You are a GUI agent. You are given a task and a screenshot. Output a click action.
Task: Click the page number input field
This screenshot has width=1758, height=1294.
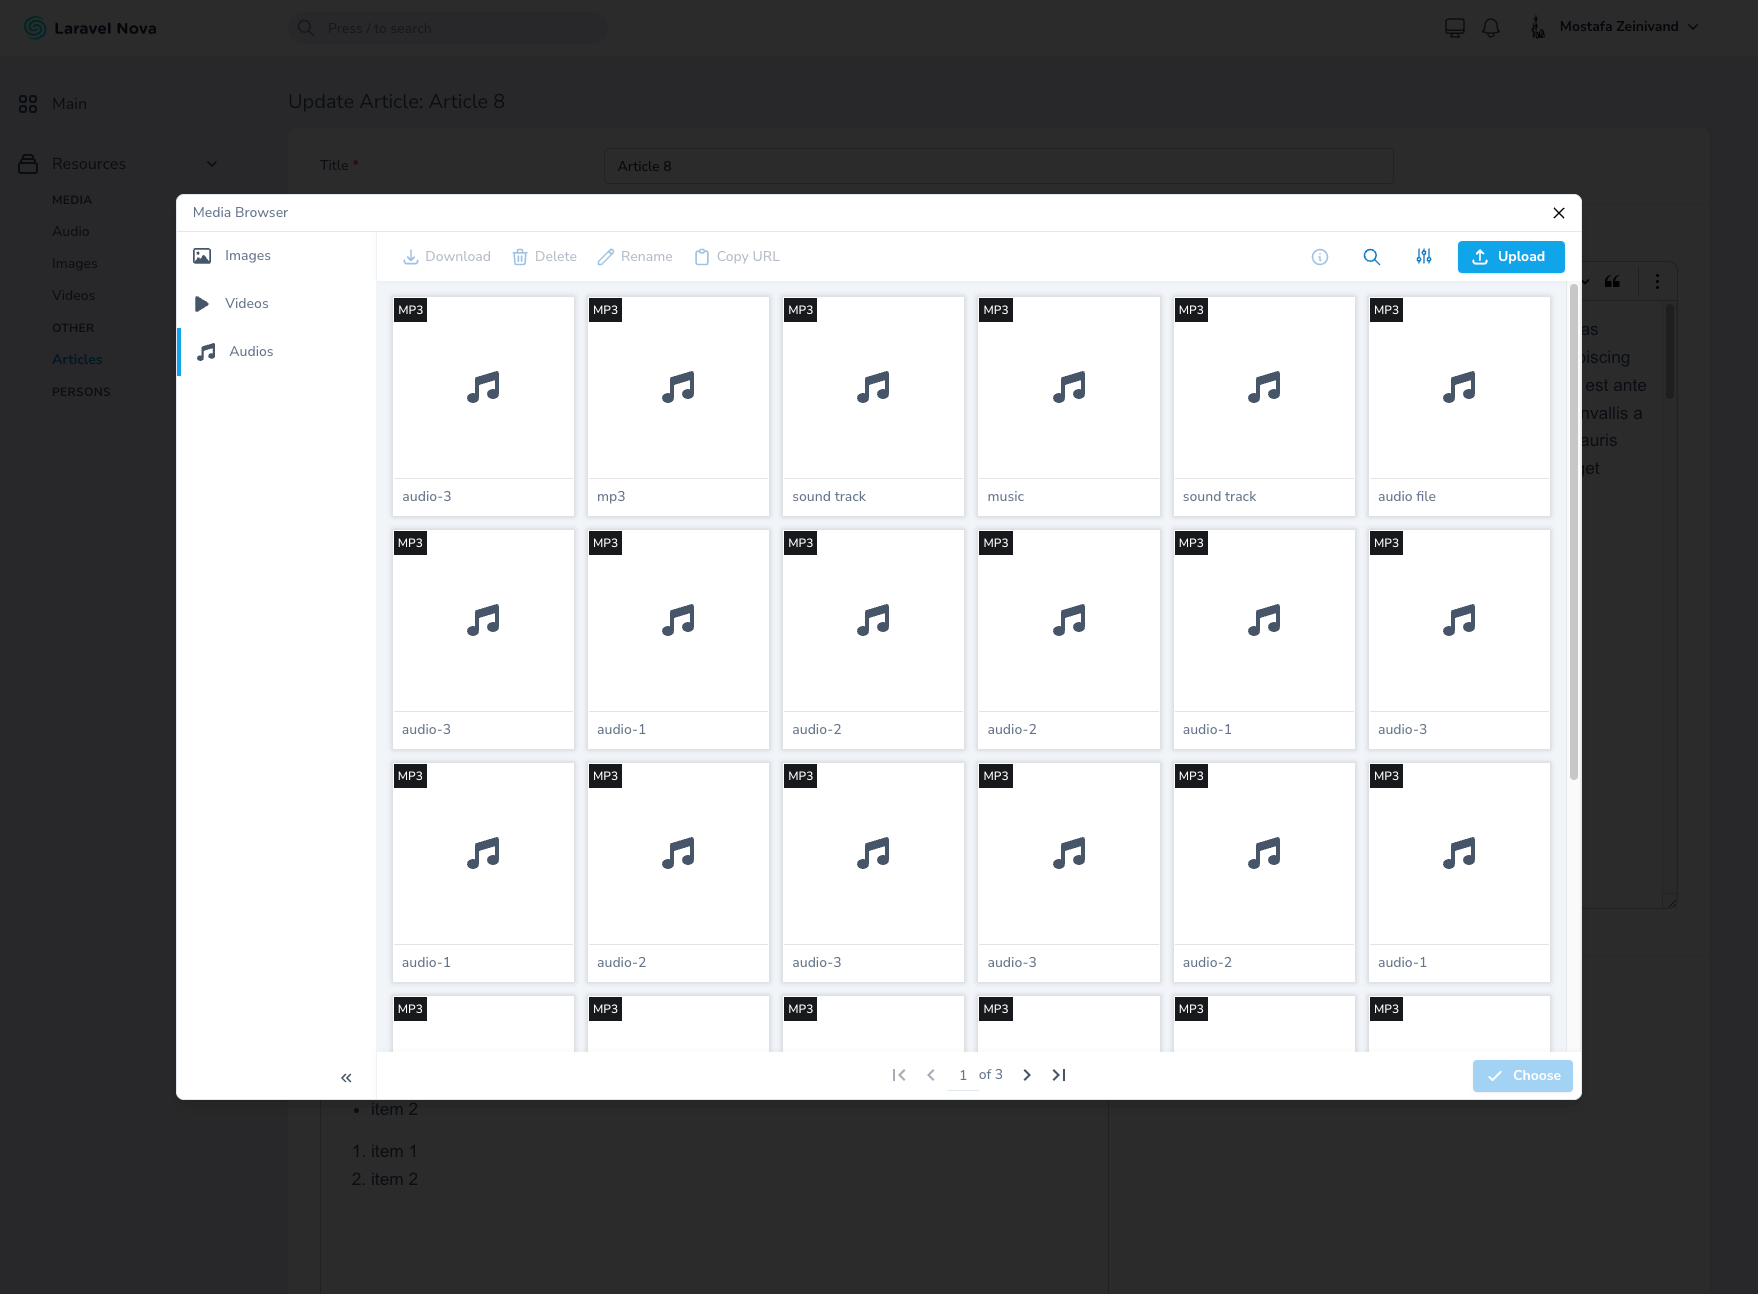pyautogui.click(x=962, y=1075)
